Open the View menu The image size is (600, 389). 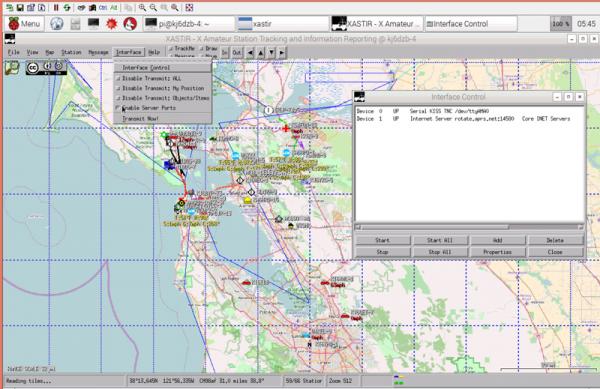coord(33,52)
